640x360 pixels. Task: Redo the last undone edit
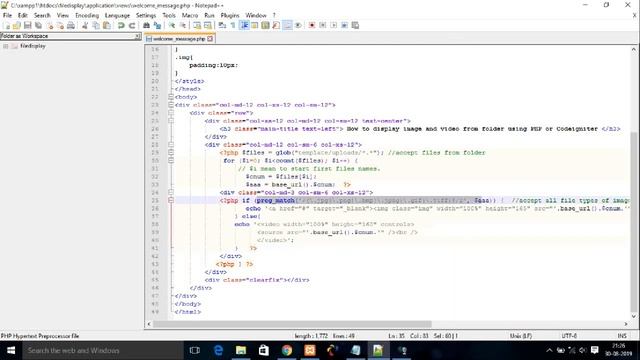[x=132, y=25]
